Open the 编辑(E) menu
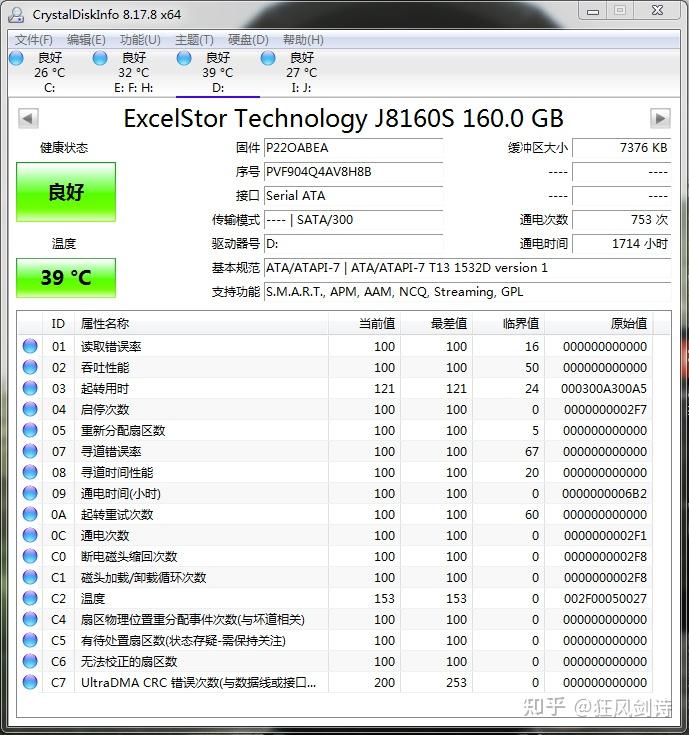The width and height of the screenshot is (689, 735). tap(86, 40)
